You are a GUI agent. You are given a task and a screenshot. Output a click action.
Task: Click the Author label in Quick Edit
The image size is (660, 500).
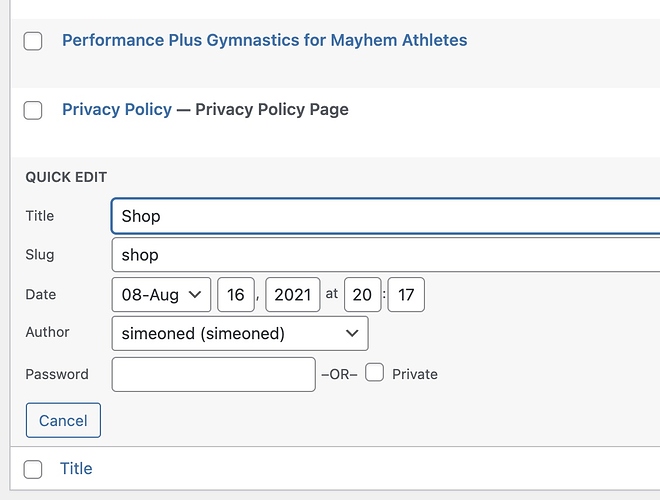coord(48,333)
